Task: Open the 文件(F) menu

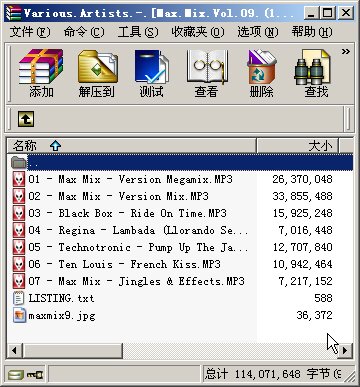Action: pyautogui.click(x=30, y=32)
